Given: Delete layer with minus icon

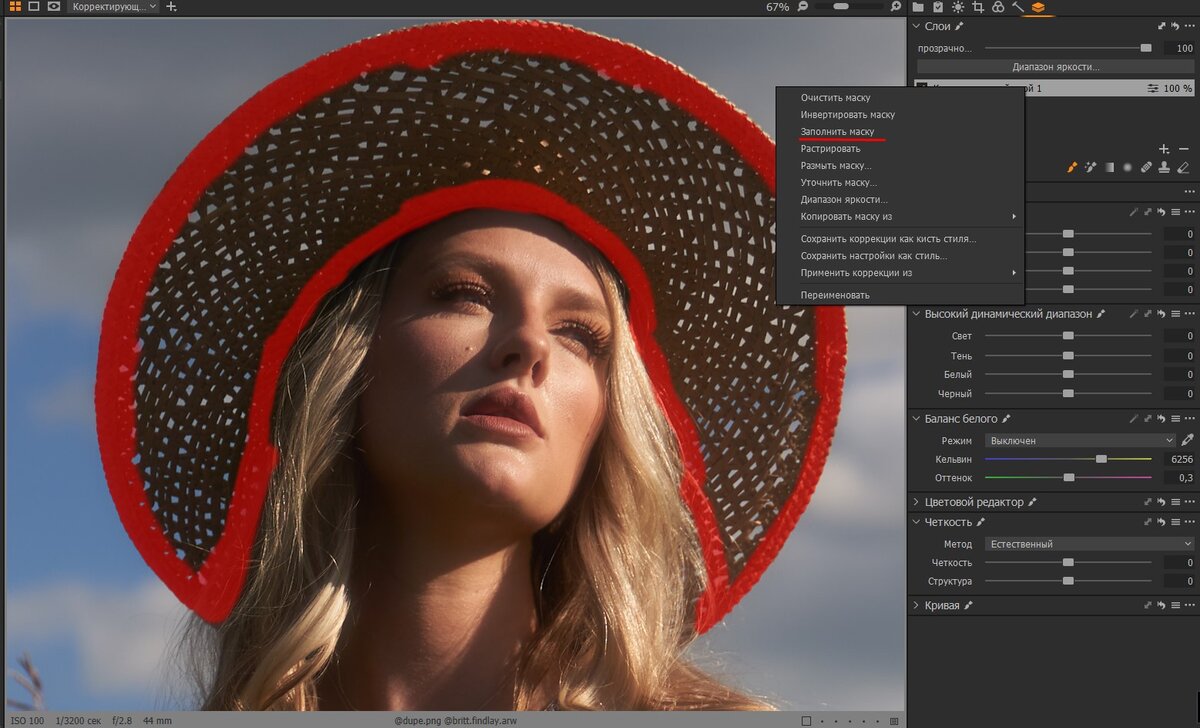Looking at the screenshot, I should pos(1184,149).
